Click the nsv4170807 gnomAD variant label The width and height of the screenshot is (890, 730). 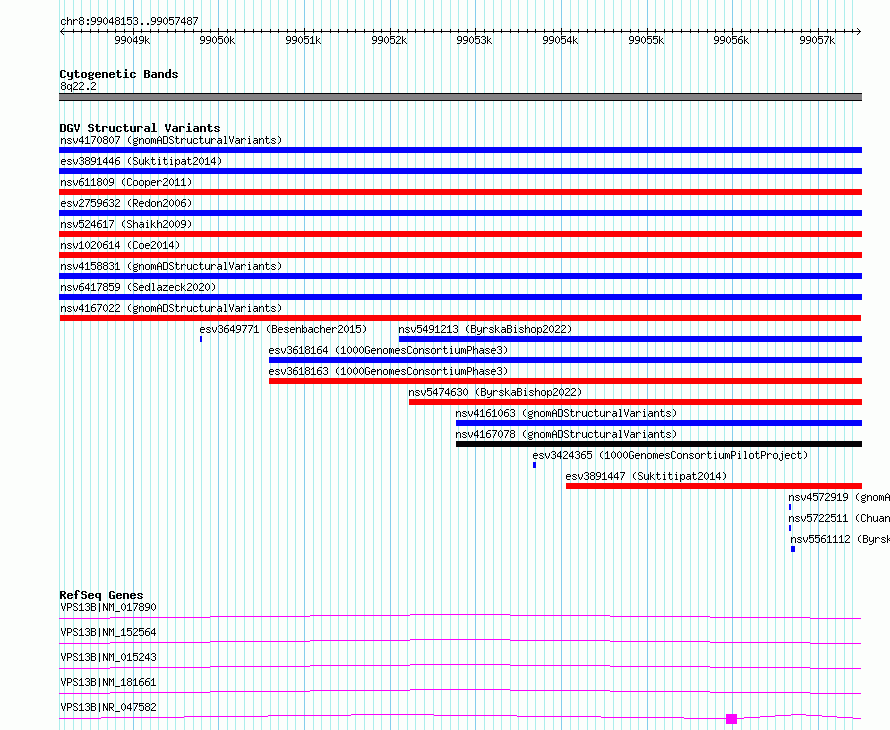click(x=171, y=140)
